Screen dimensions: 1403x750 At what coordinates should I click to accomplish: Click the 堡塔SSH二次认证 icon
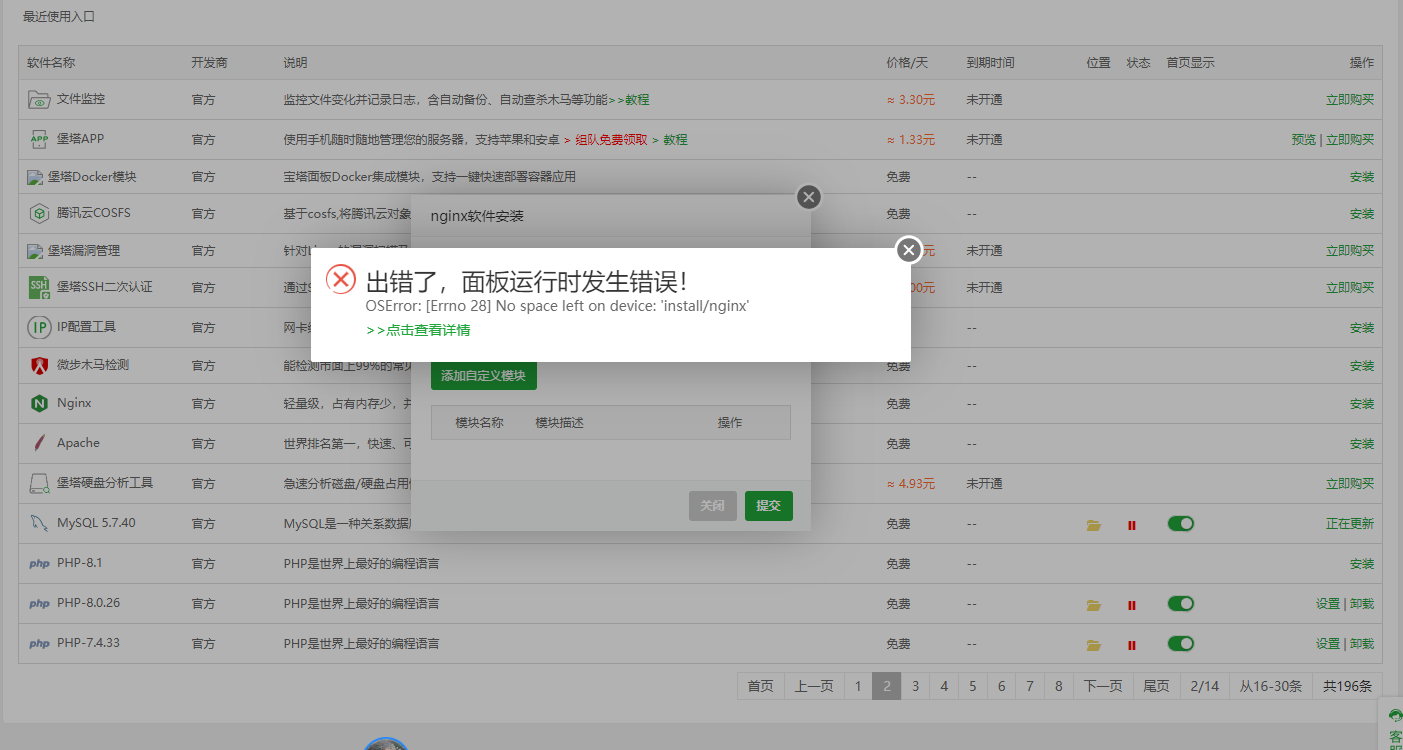(x=39, y=287)
